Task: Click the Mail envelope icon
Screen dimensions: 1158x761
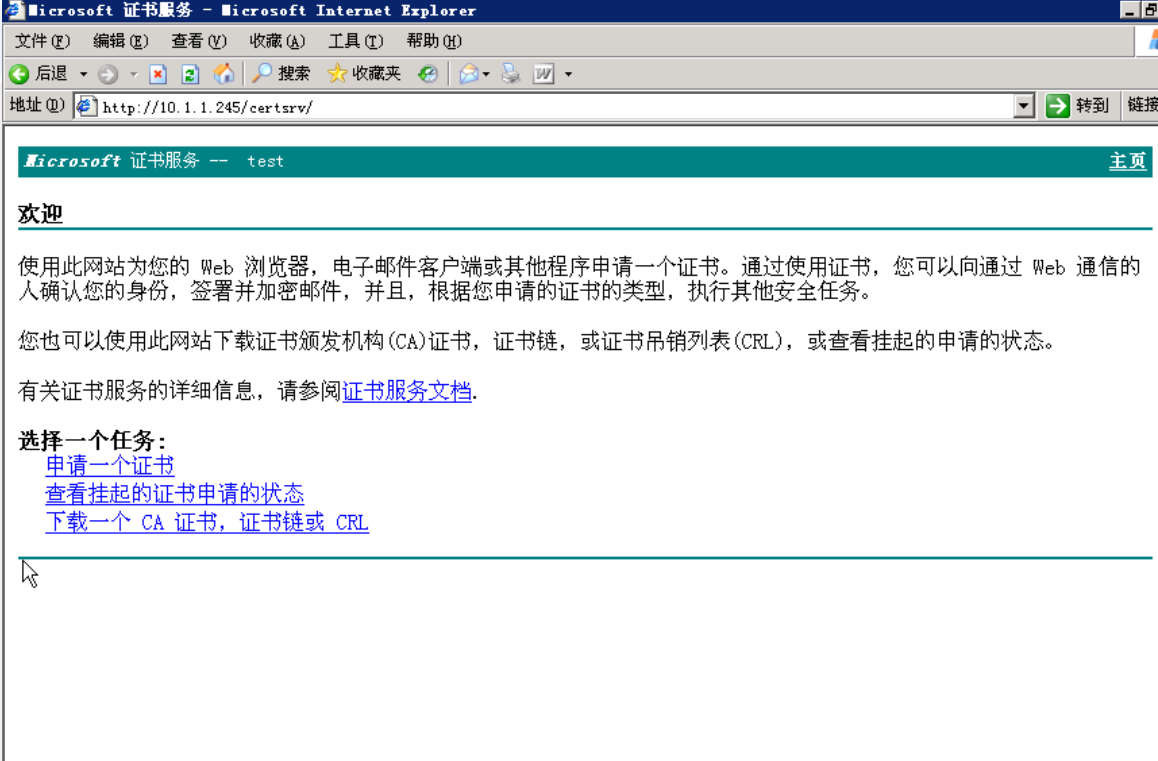Action: (x=468, y=74)
